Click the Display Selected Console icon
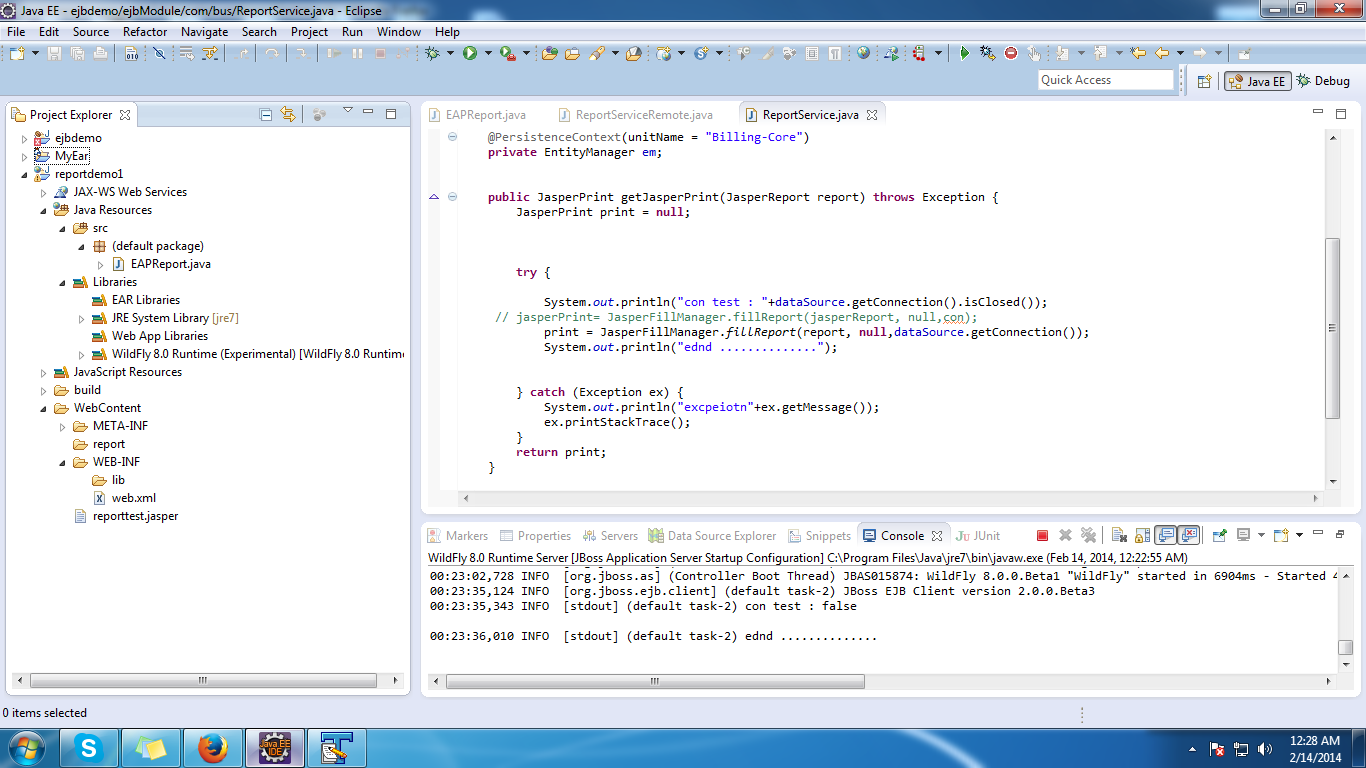Image resolution: width=1366 pixels, height=768 pixels. [1243, 536]
